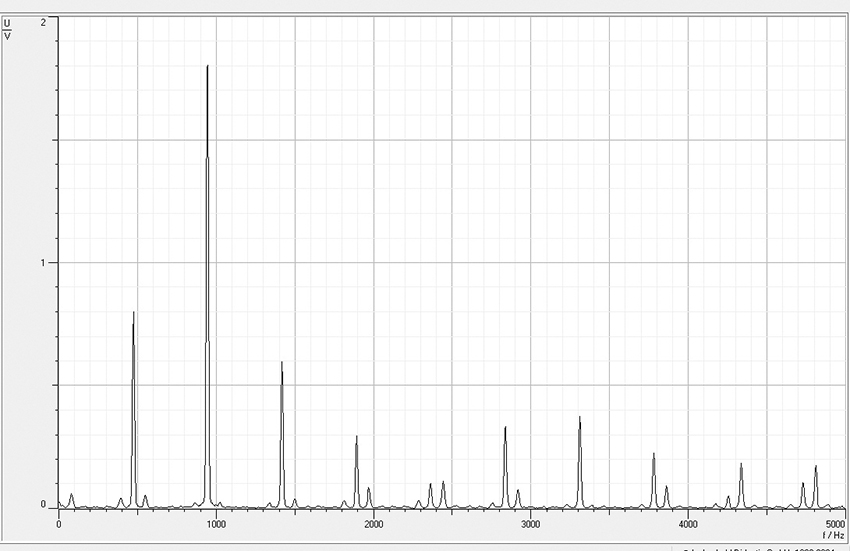Viewport: 850px width, 551px height.
Task: Click the 5000 tick label on x-axis
Action: [835, 524]
